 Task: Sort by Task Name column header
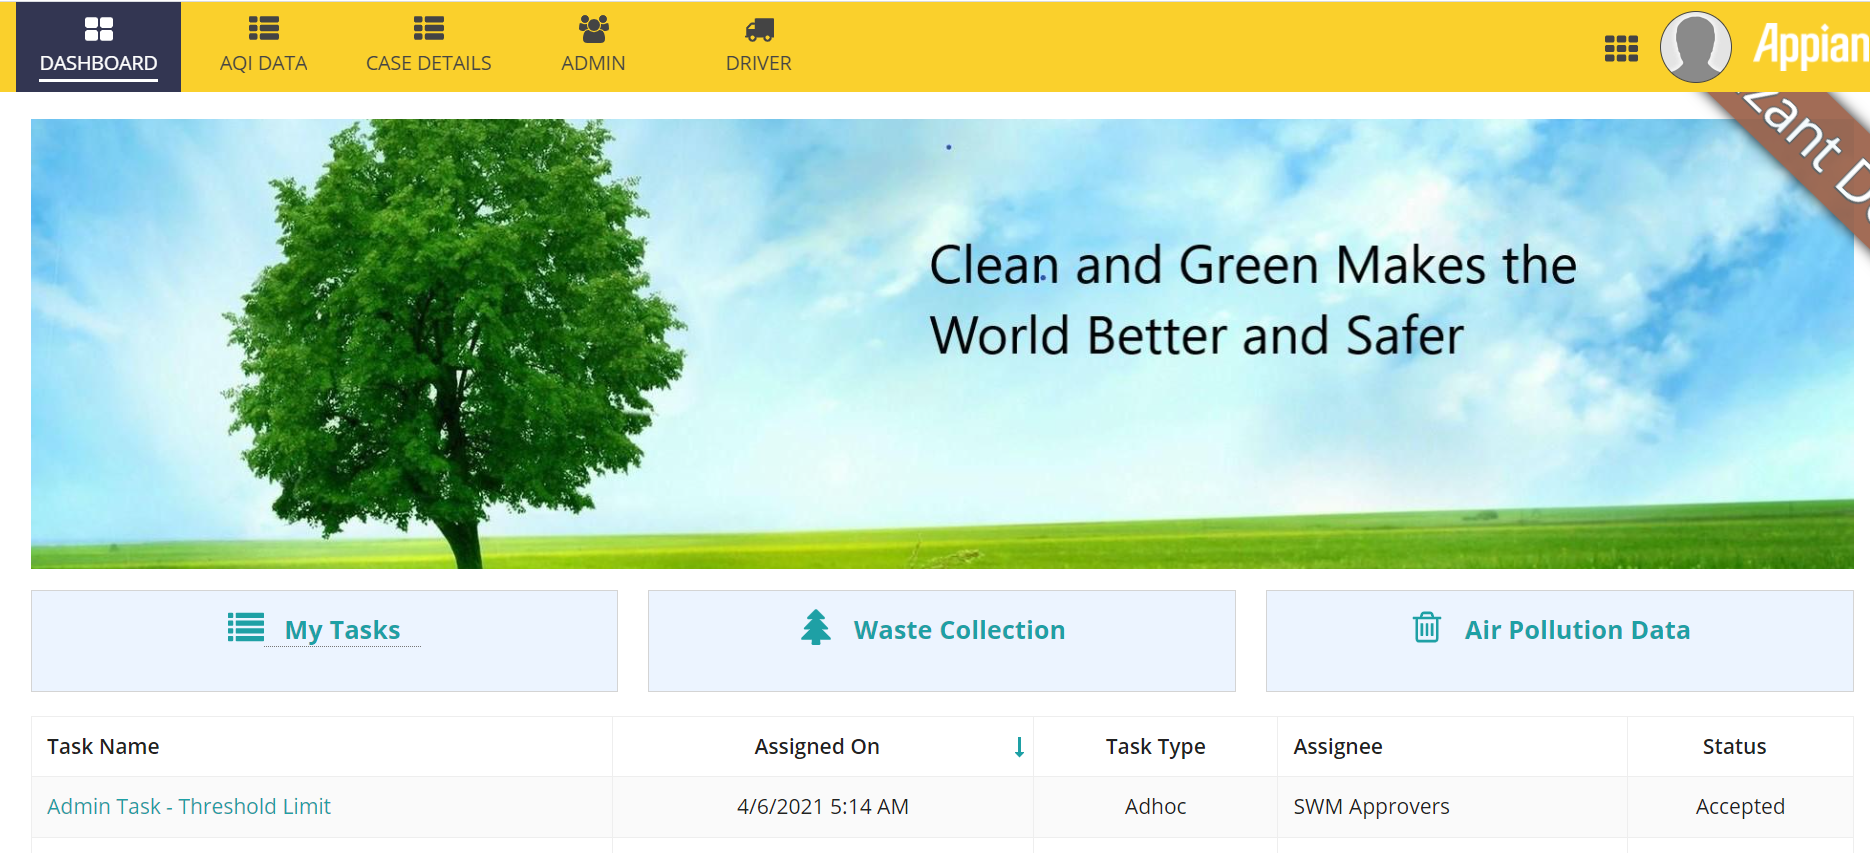tap(103, 747)
